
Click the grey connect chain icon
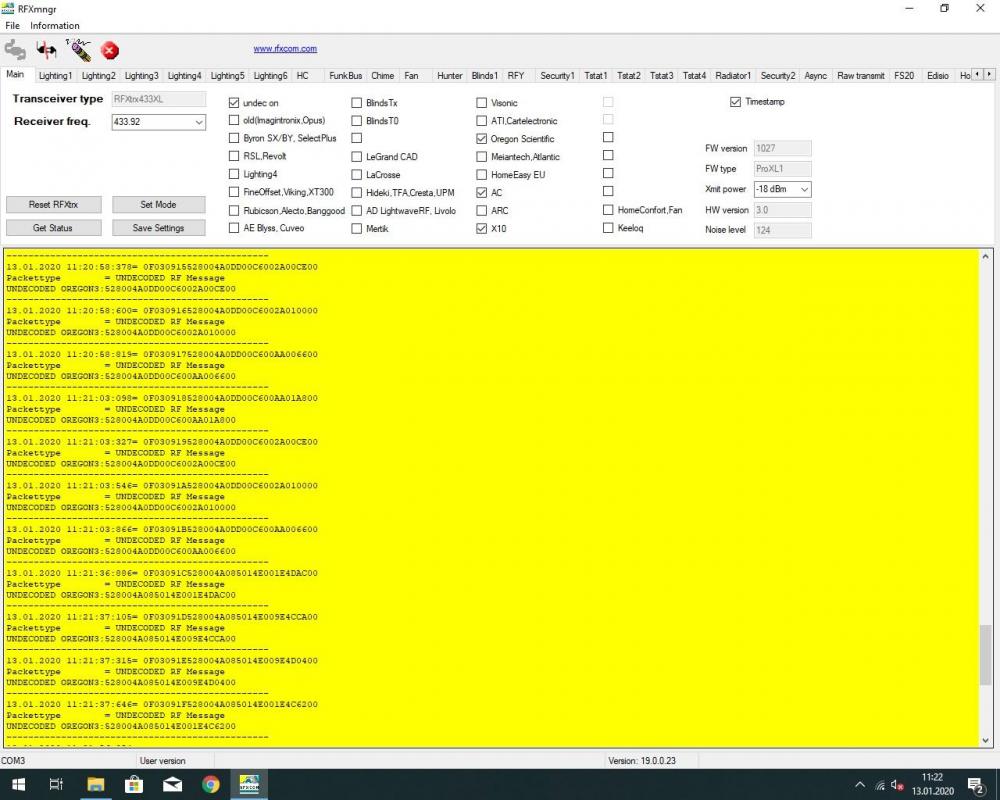click(x=15, y=49)
